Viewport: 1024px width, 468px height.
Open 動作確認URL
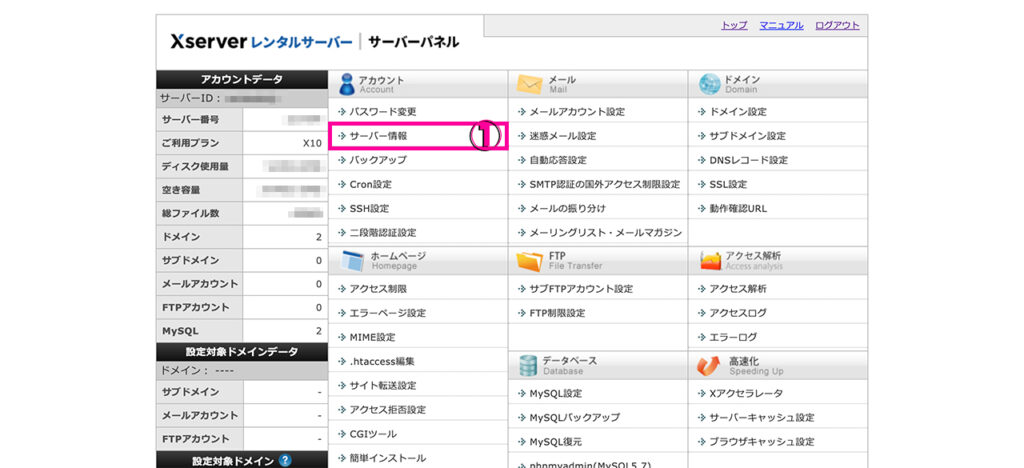click(739, 208)
